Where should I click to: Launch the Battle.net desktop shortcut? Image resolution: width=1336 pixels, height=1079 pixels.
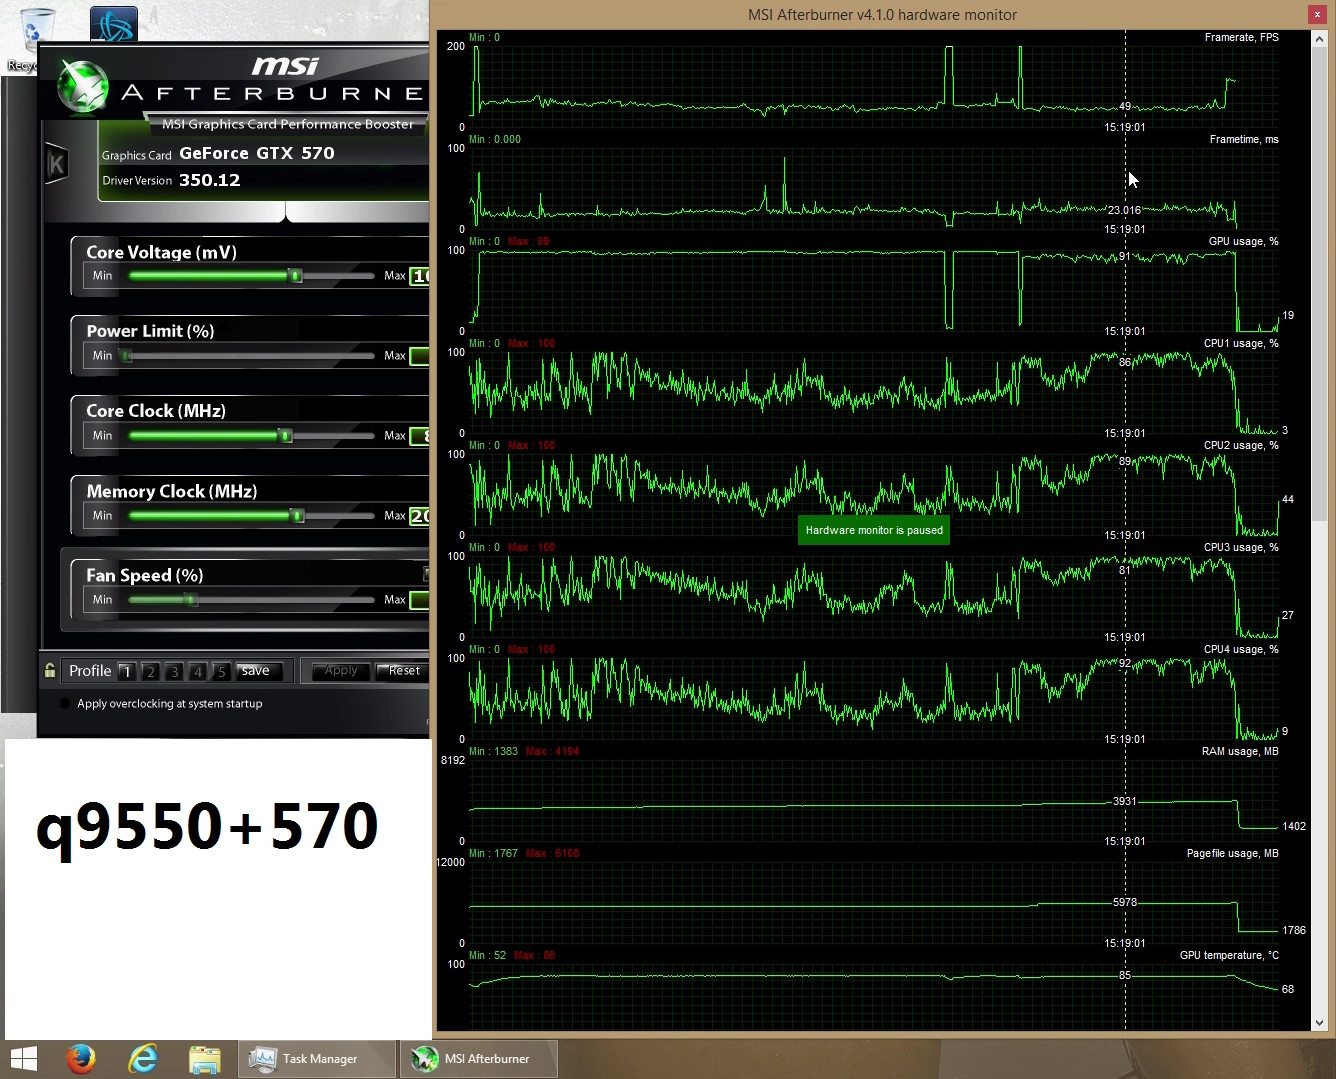pos(113,24)
